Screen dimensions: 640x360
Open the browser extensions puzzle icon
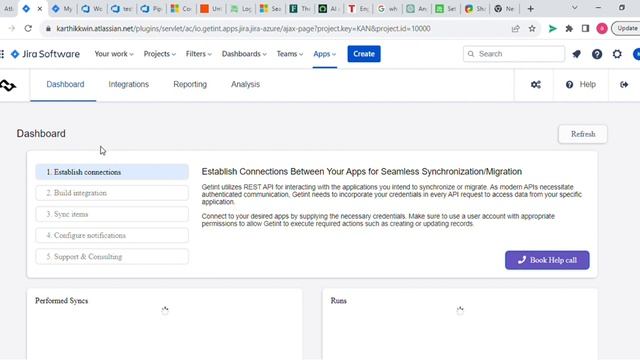(569, 29)
